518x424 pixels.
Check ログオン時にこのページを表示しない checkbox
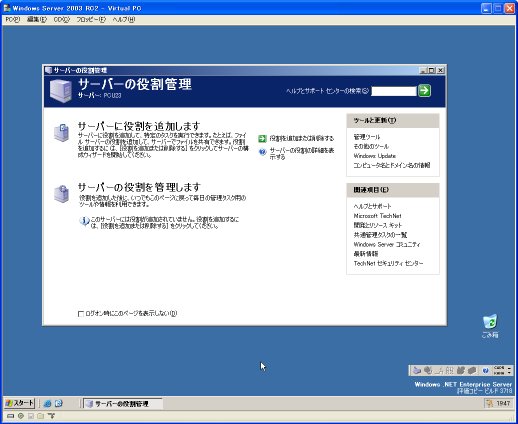81,314
